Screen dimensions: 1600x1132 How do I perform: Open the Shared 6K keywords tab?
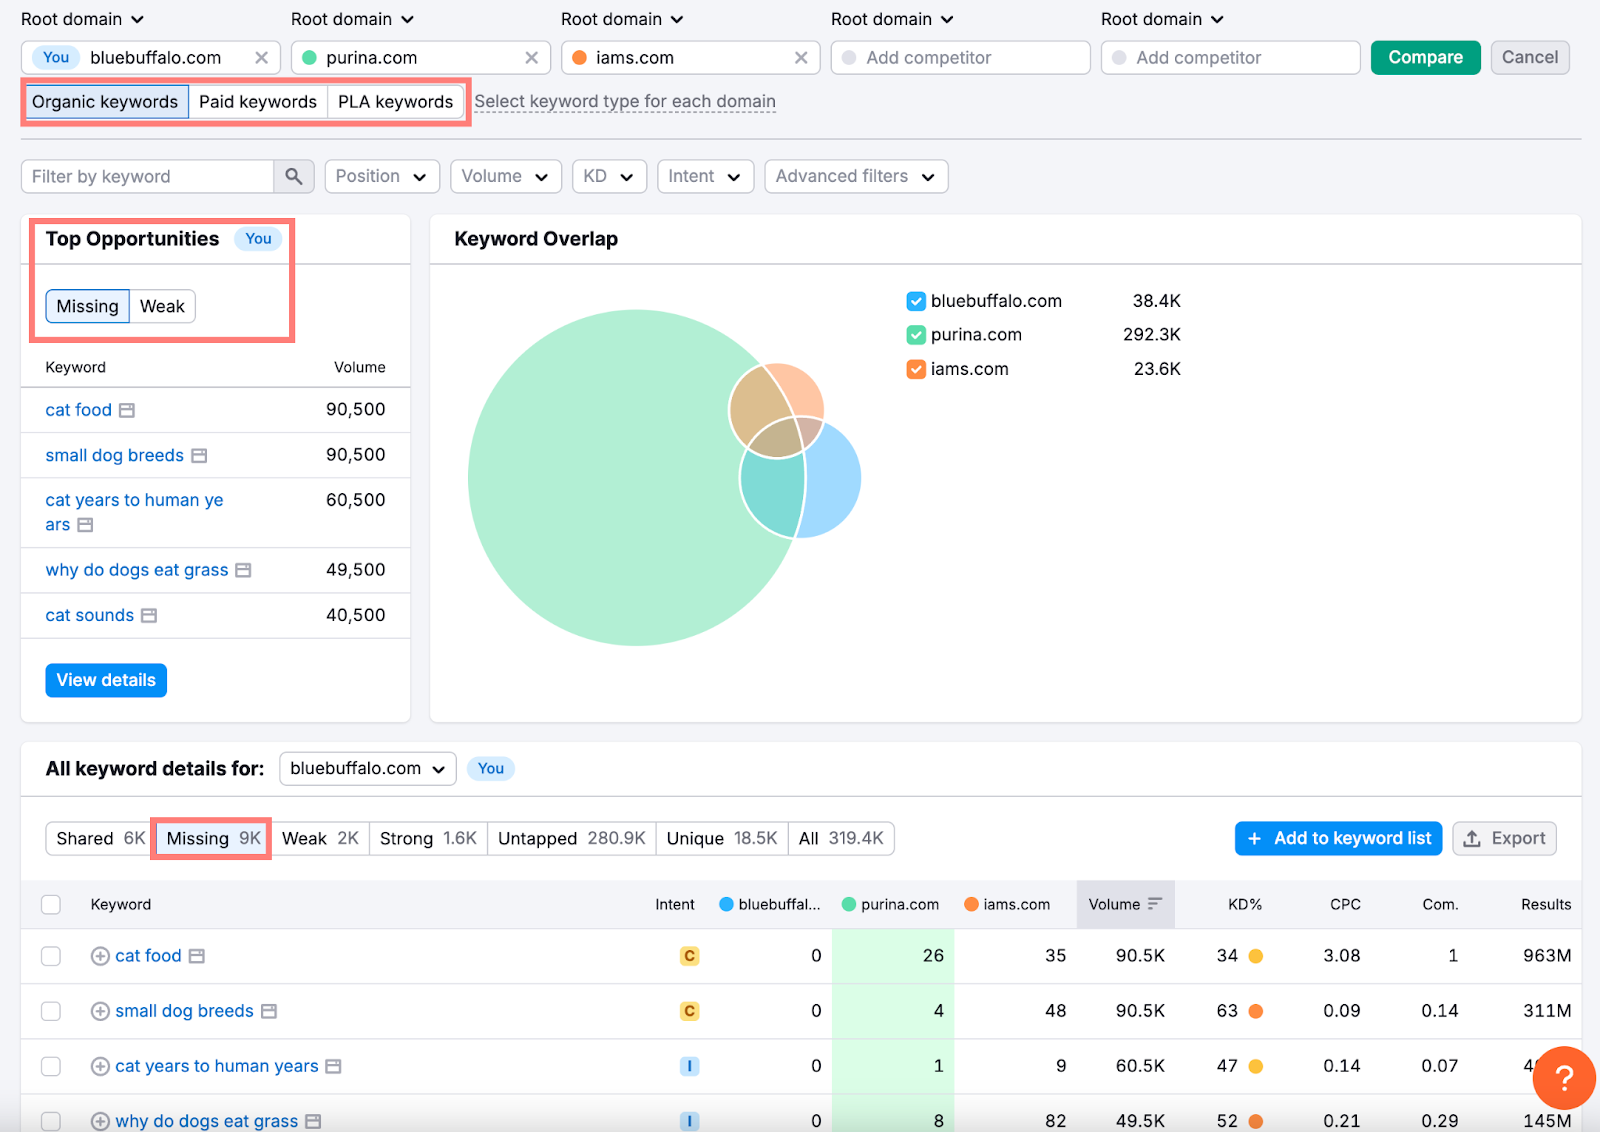pyautogui.click(x=97, y=838)
